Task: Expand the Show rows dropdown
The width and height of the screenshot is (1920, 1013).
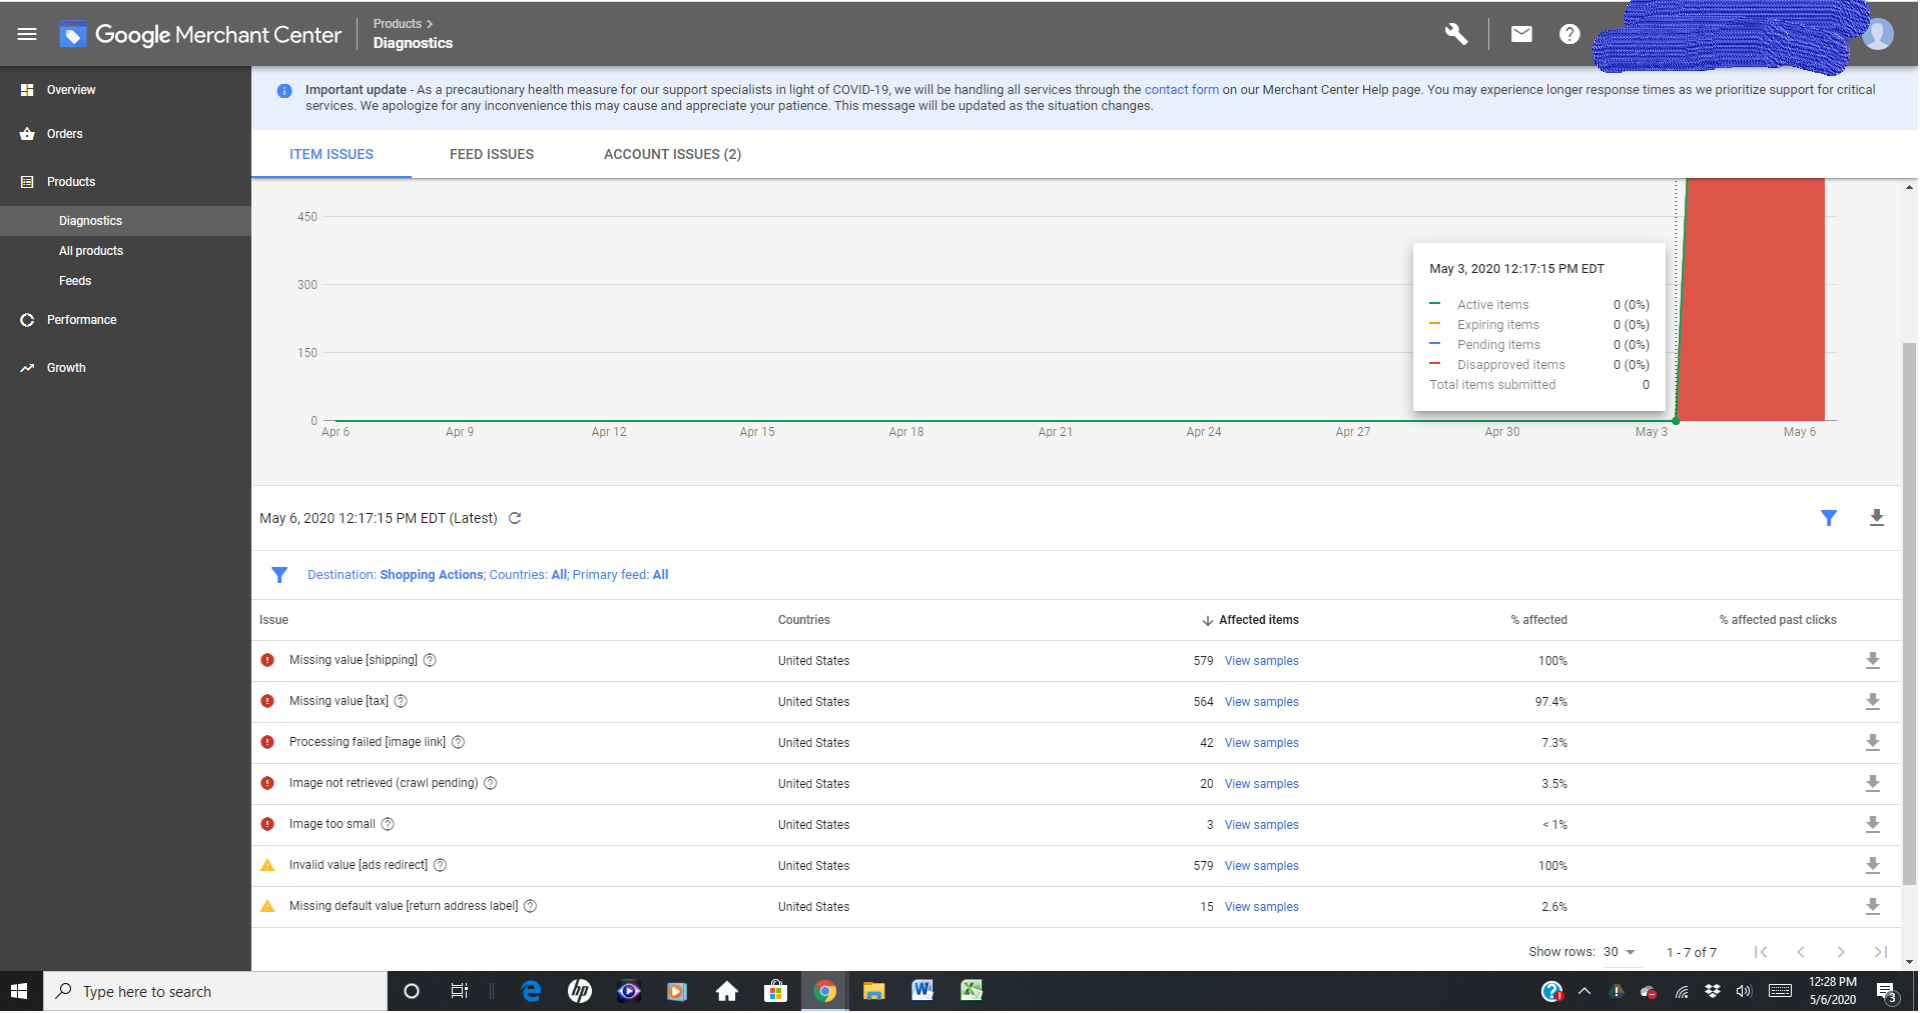Action: pos(1619,952)
